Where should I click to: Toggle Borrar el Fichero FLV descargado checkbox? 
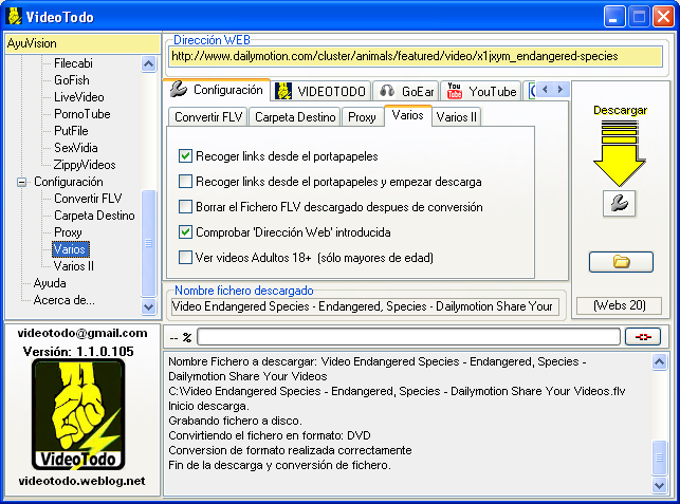(x=186, y=207)
